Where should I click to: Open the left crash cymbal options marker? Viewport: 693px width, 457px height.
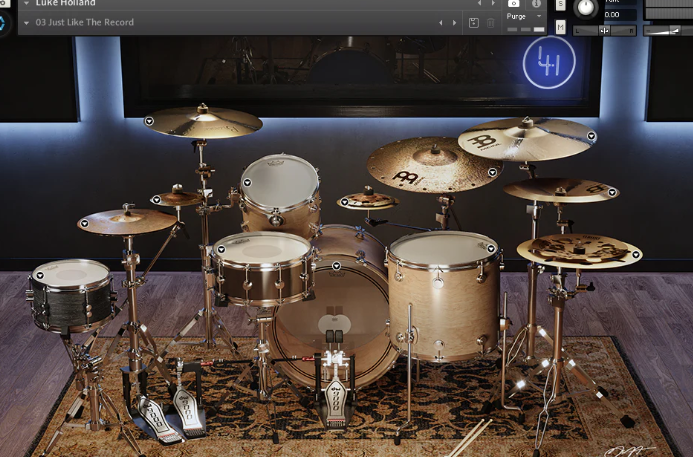click(149, 121)
